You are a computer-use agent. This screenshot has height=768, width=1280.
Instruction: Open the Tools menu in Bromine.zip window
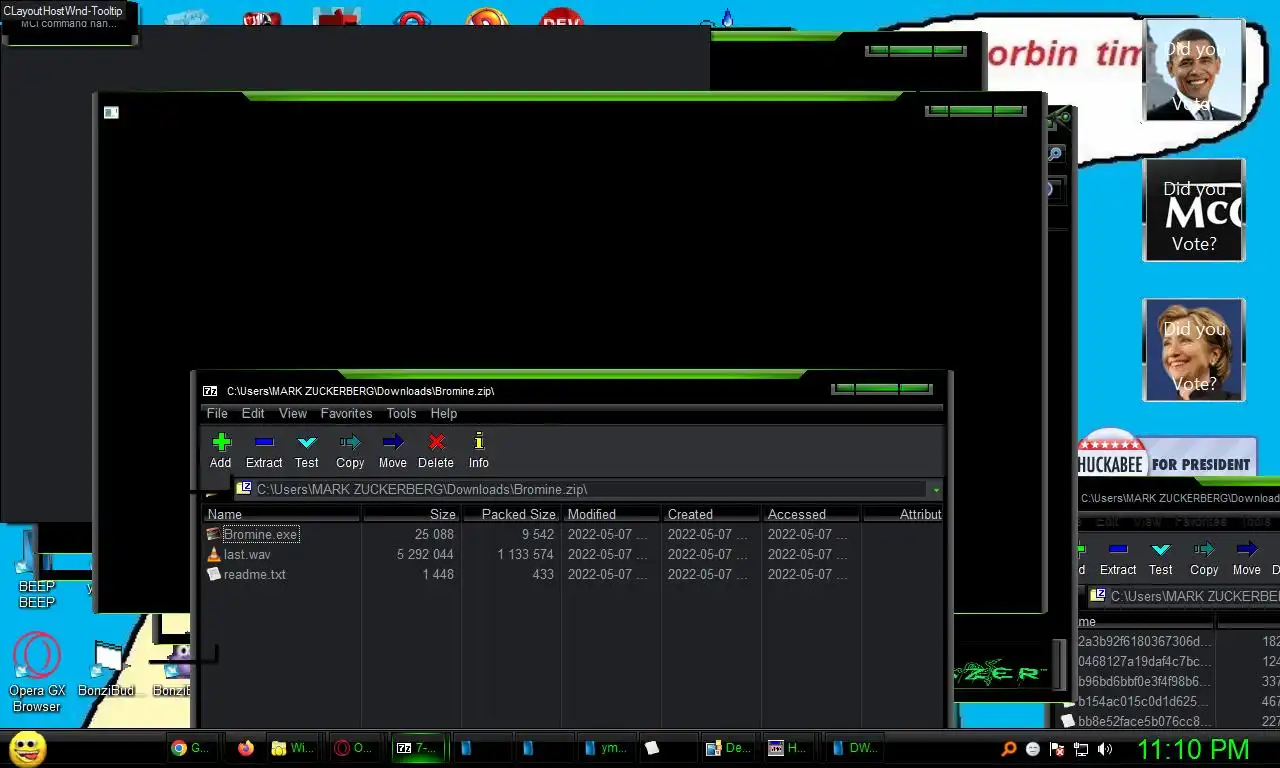coord(401,413)
